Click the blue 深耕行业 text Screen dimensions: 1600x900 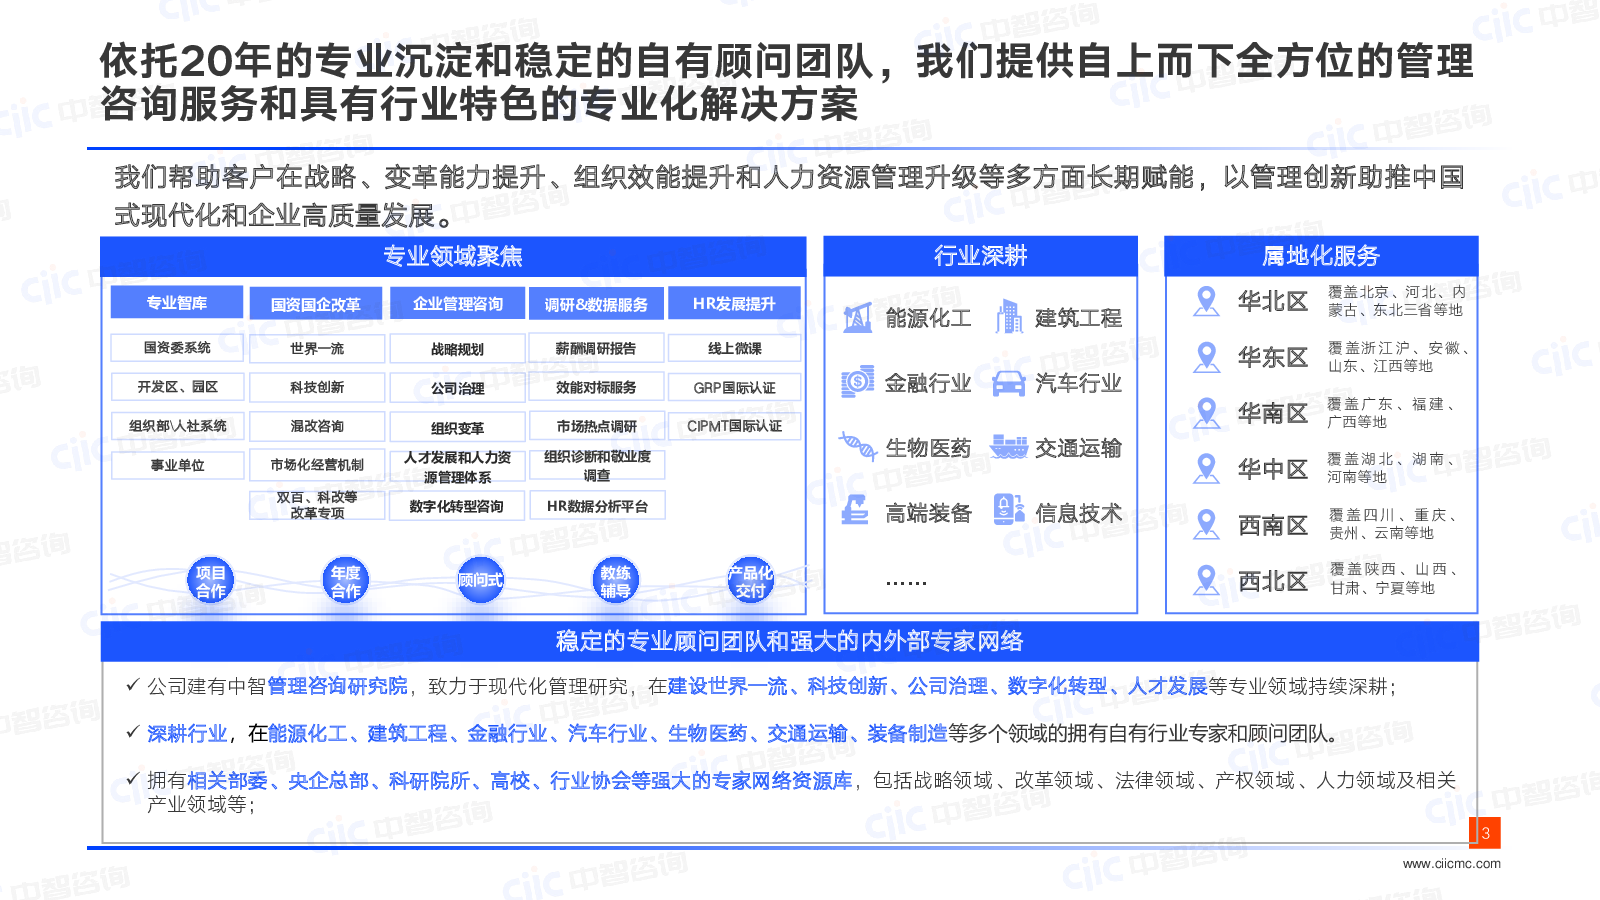pos(187,733)
